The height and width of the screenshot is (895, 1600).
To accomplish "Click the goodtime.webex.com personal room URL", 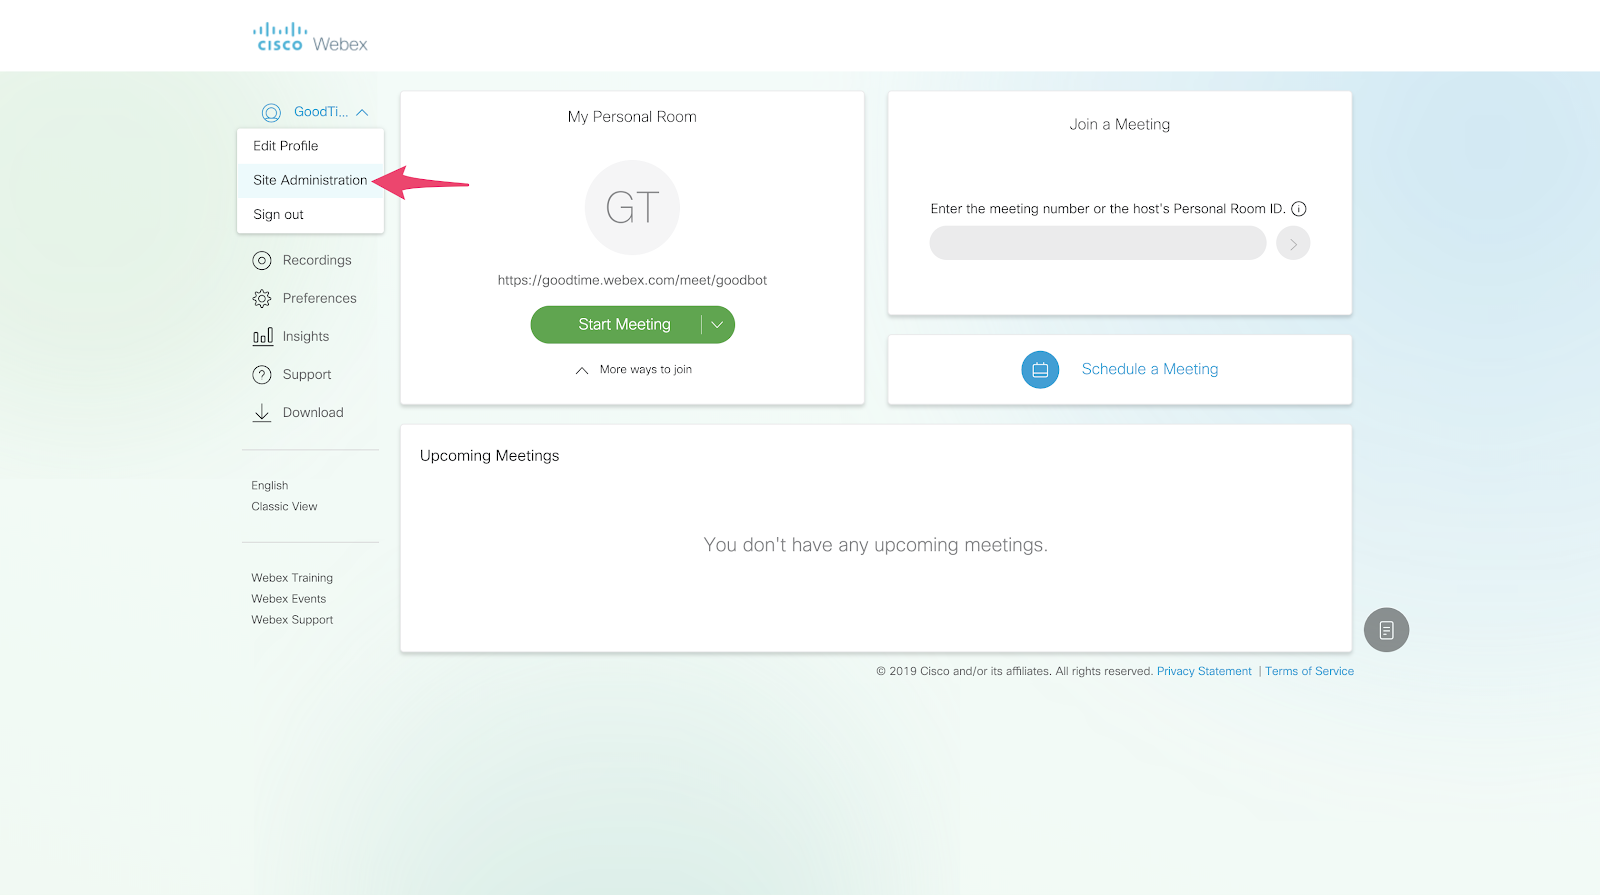I will coord(632,280).
